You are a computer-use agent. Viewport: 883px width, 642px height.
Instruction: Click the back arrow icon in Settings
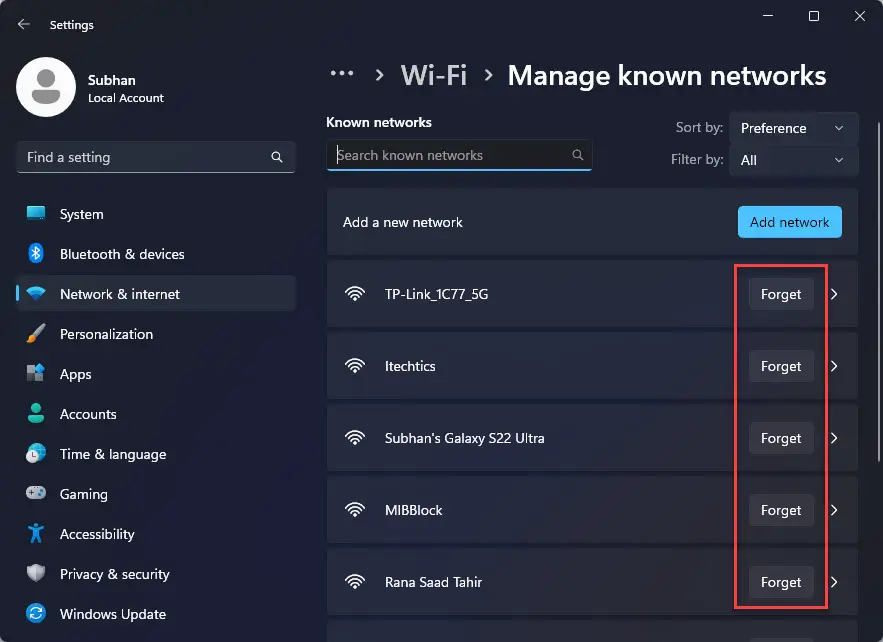[24, 24]
